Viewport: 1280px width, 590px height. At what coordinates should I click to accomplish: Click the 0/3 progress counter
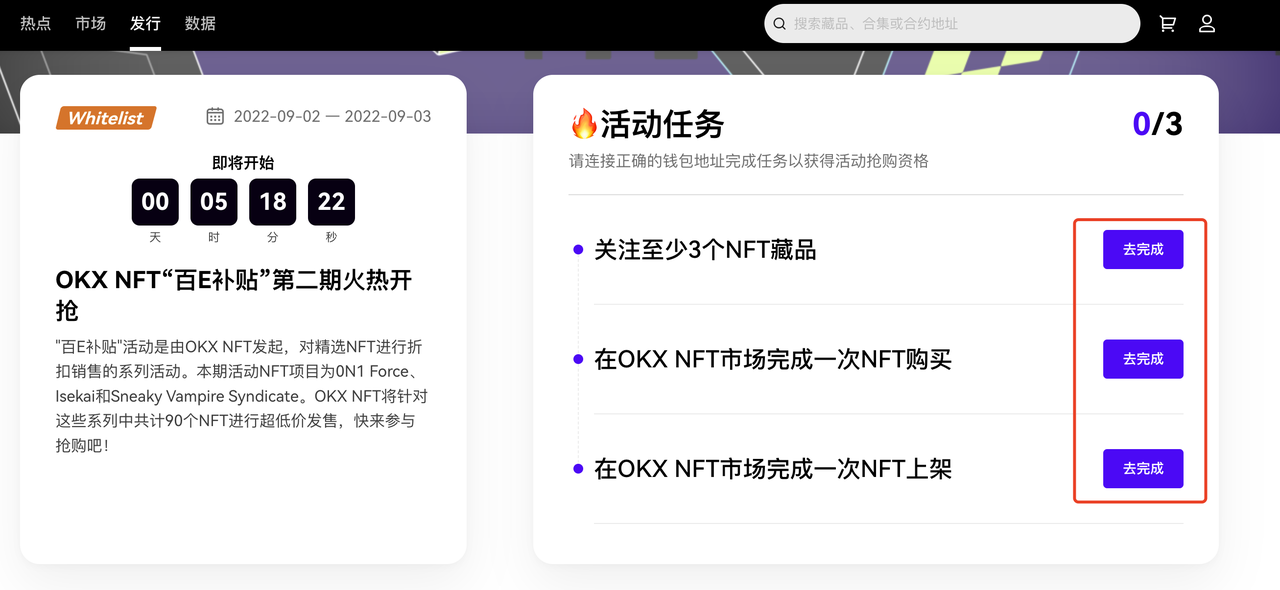(1157, 124)
